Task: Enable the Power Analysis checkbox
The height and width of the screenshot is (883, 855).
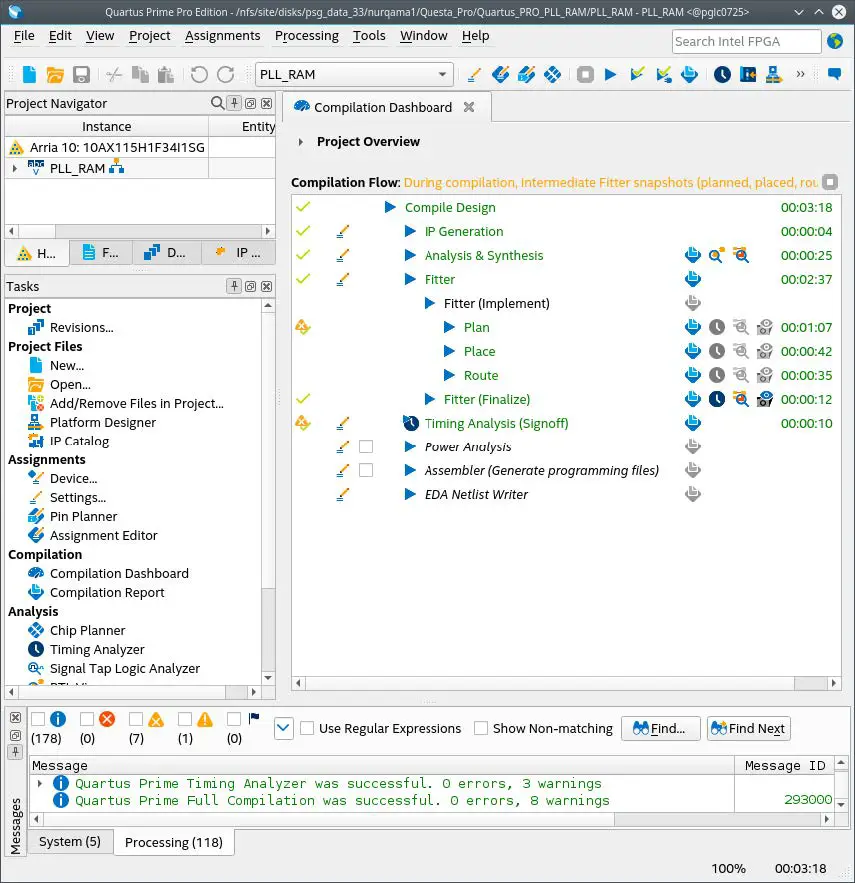Action: click(x=364, y=446)
